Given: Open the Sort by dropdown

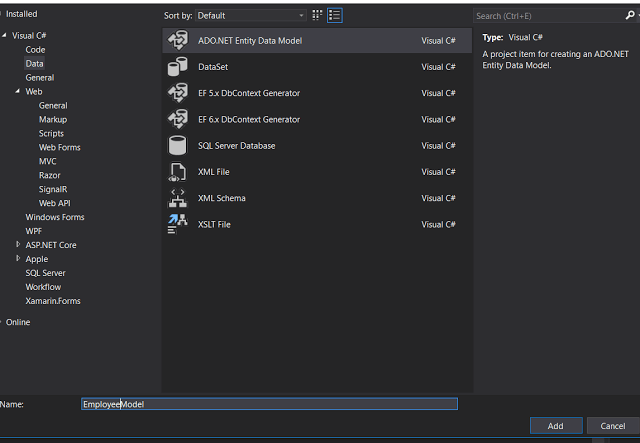Looking at the screenshot, I should click(x=250, y=16).
